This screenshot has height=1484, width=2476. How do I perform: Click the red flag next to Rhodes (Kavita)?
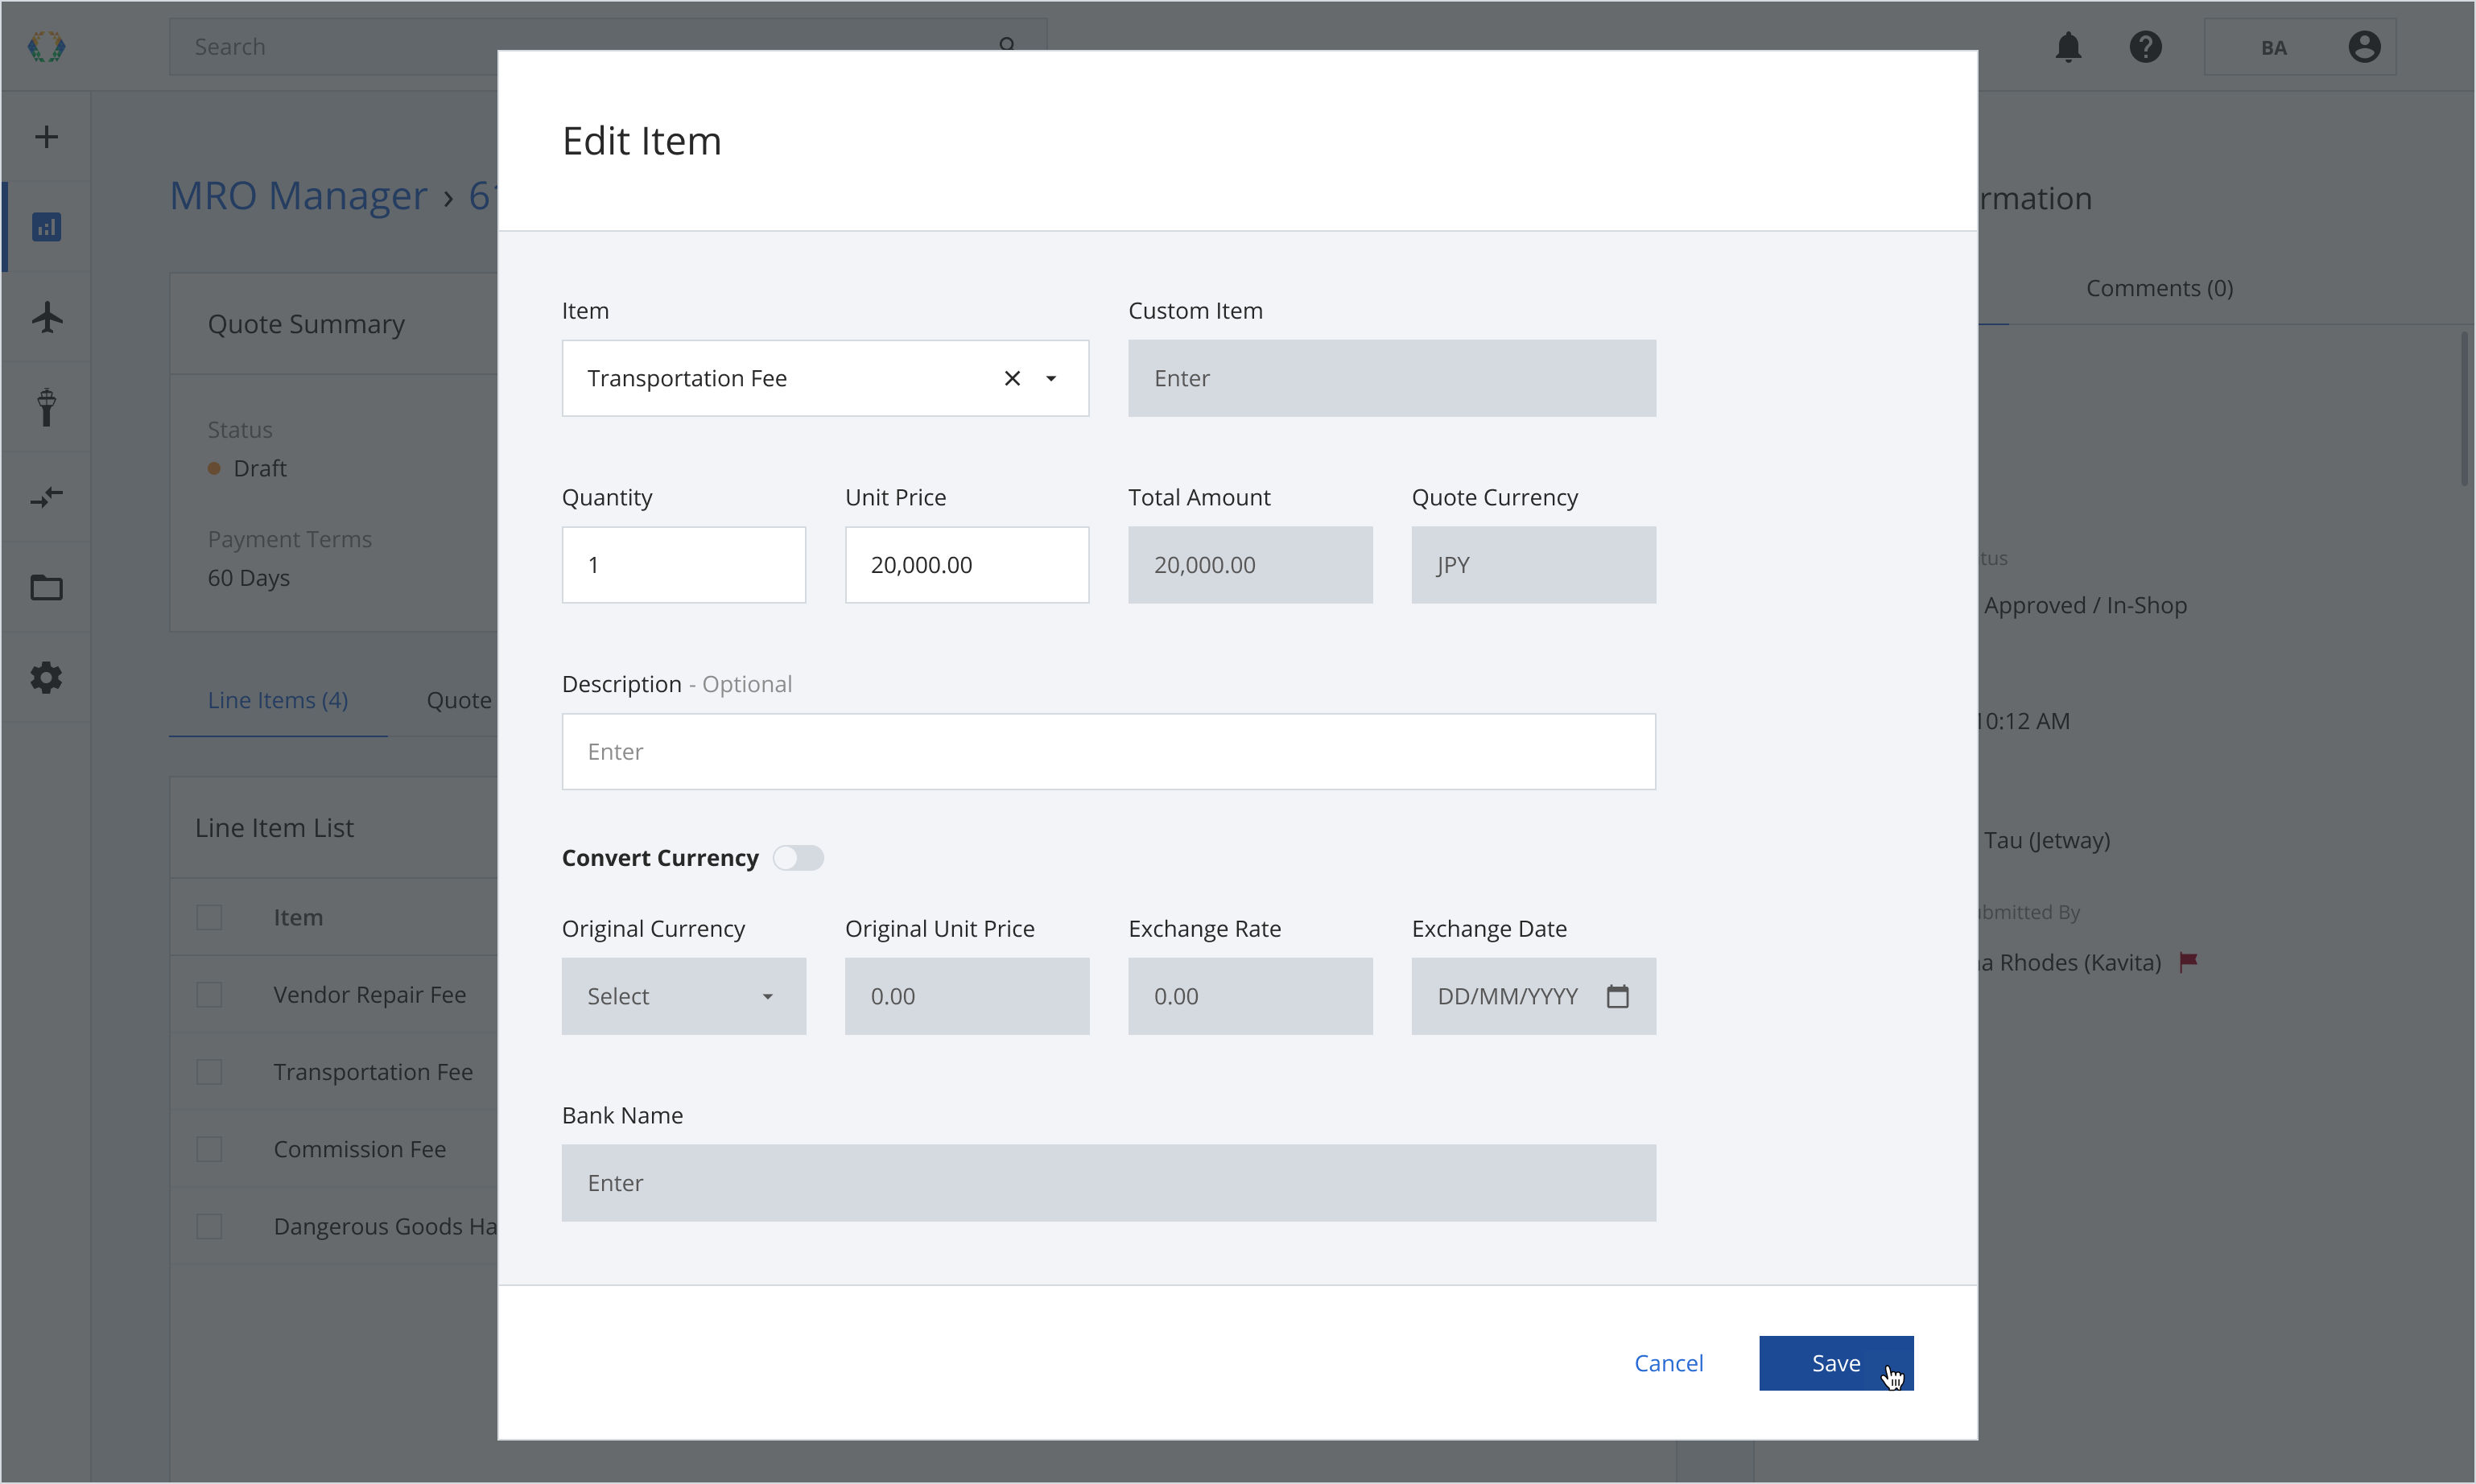coord(2188,962)
